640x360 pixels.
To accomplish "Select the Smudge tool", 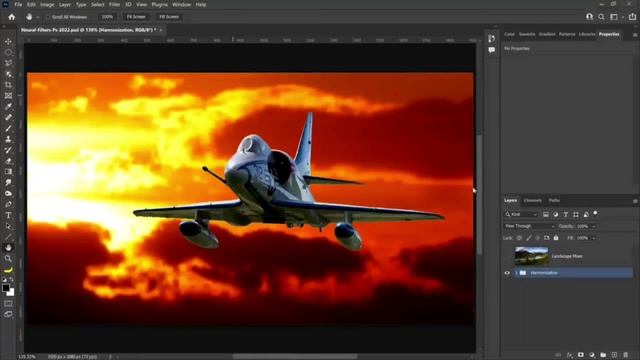I will [8, 182].
